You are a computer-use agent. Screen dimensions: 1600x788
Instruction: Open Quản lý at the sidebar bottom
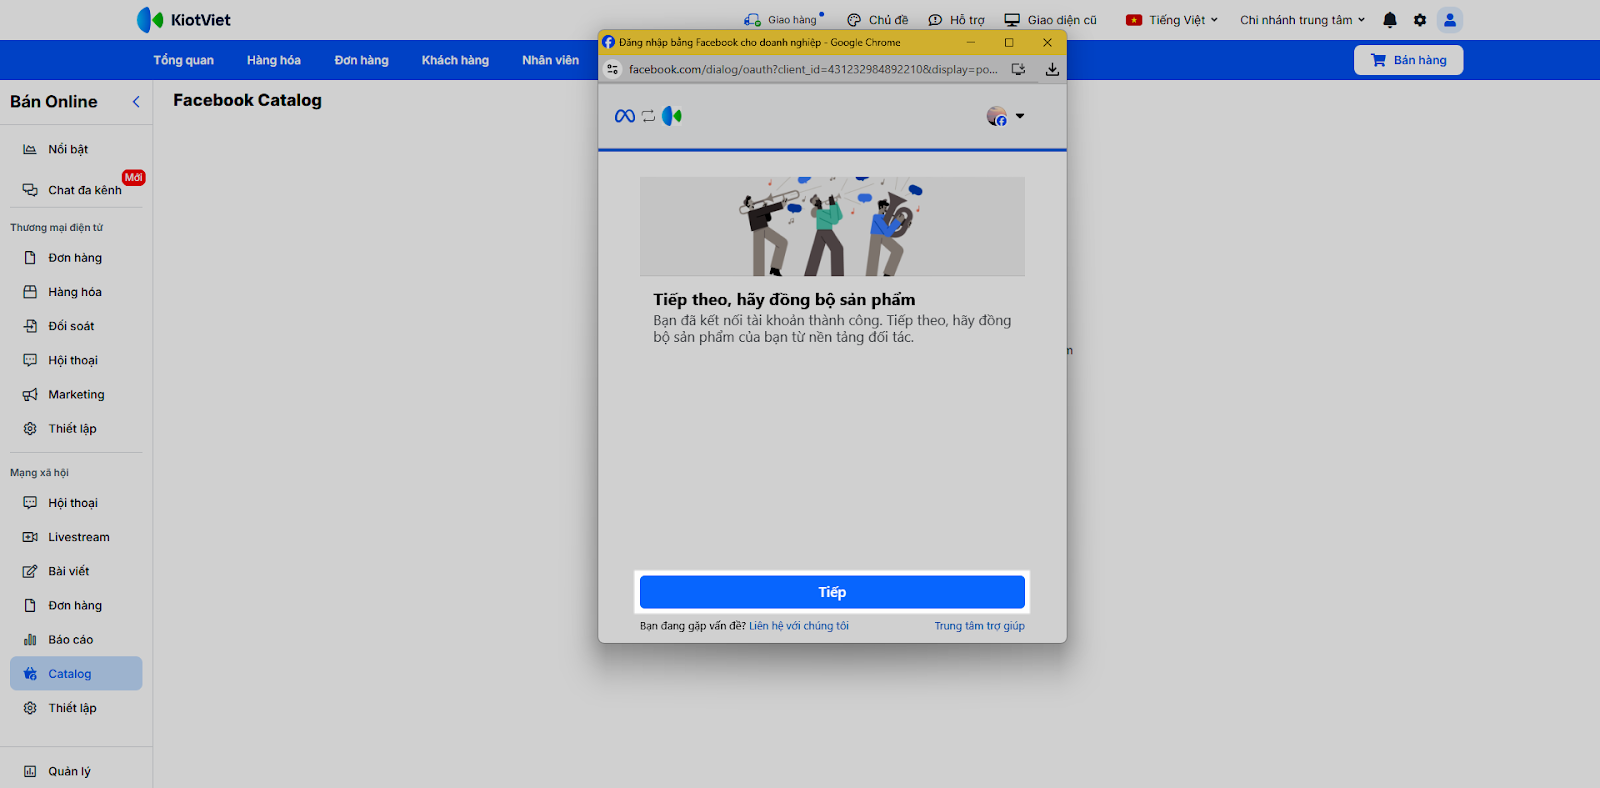click(x=76, y=771)
